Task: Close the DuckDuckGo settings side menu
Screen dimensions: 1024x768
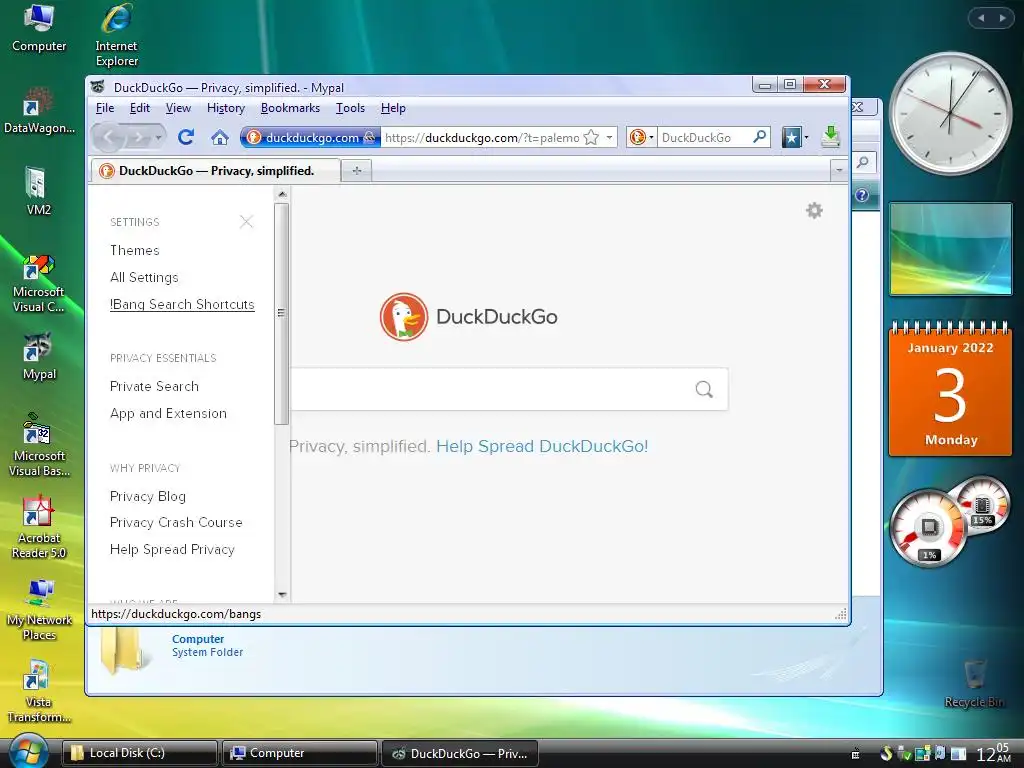Action: click(x=246, y=222)
